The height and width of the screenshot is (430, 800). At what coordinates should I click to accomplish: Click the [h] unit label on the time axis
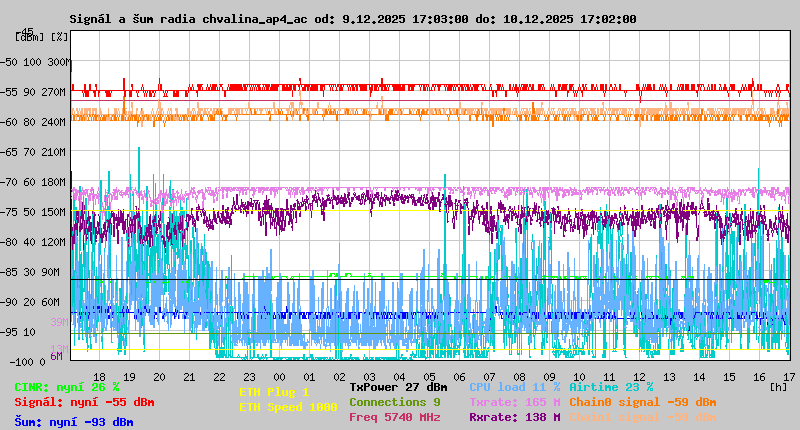pyautogui.click(x=779, y=386)
